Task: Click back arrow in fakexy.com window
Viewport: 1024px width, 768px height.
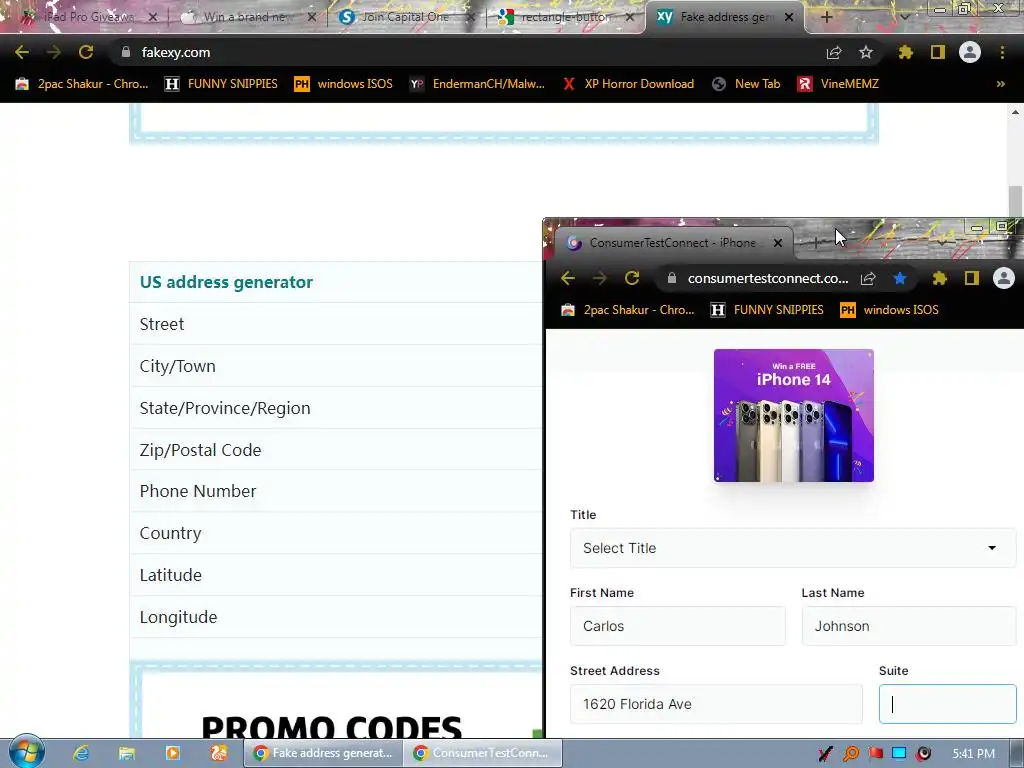Action: (x=22, y=52)
